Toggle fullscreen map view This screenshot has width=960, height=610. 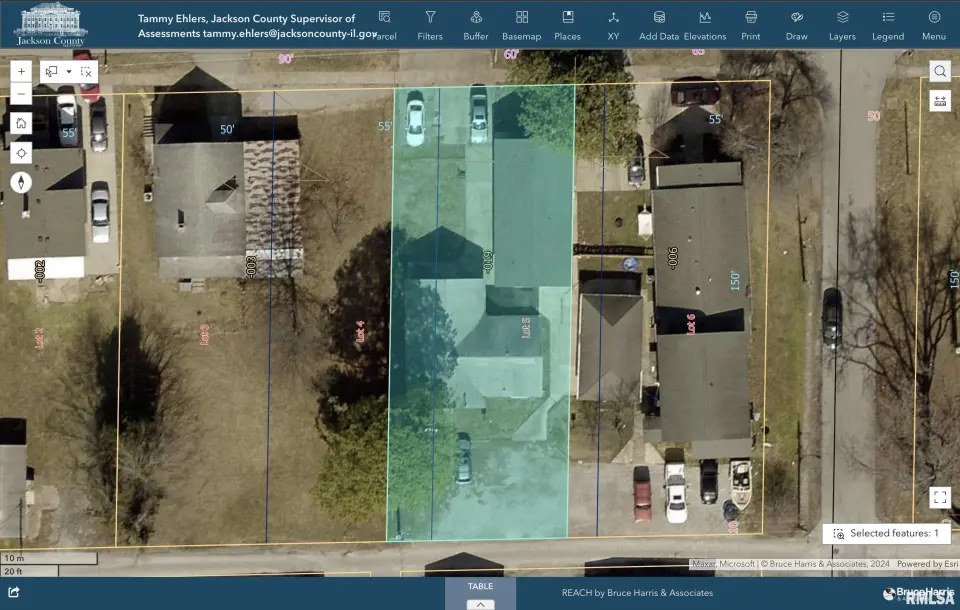tap(939, 497)
